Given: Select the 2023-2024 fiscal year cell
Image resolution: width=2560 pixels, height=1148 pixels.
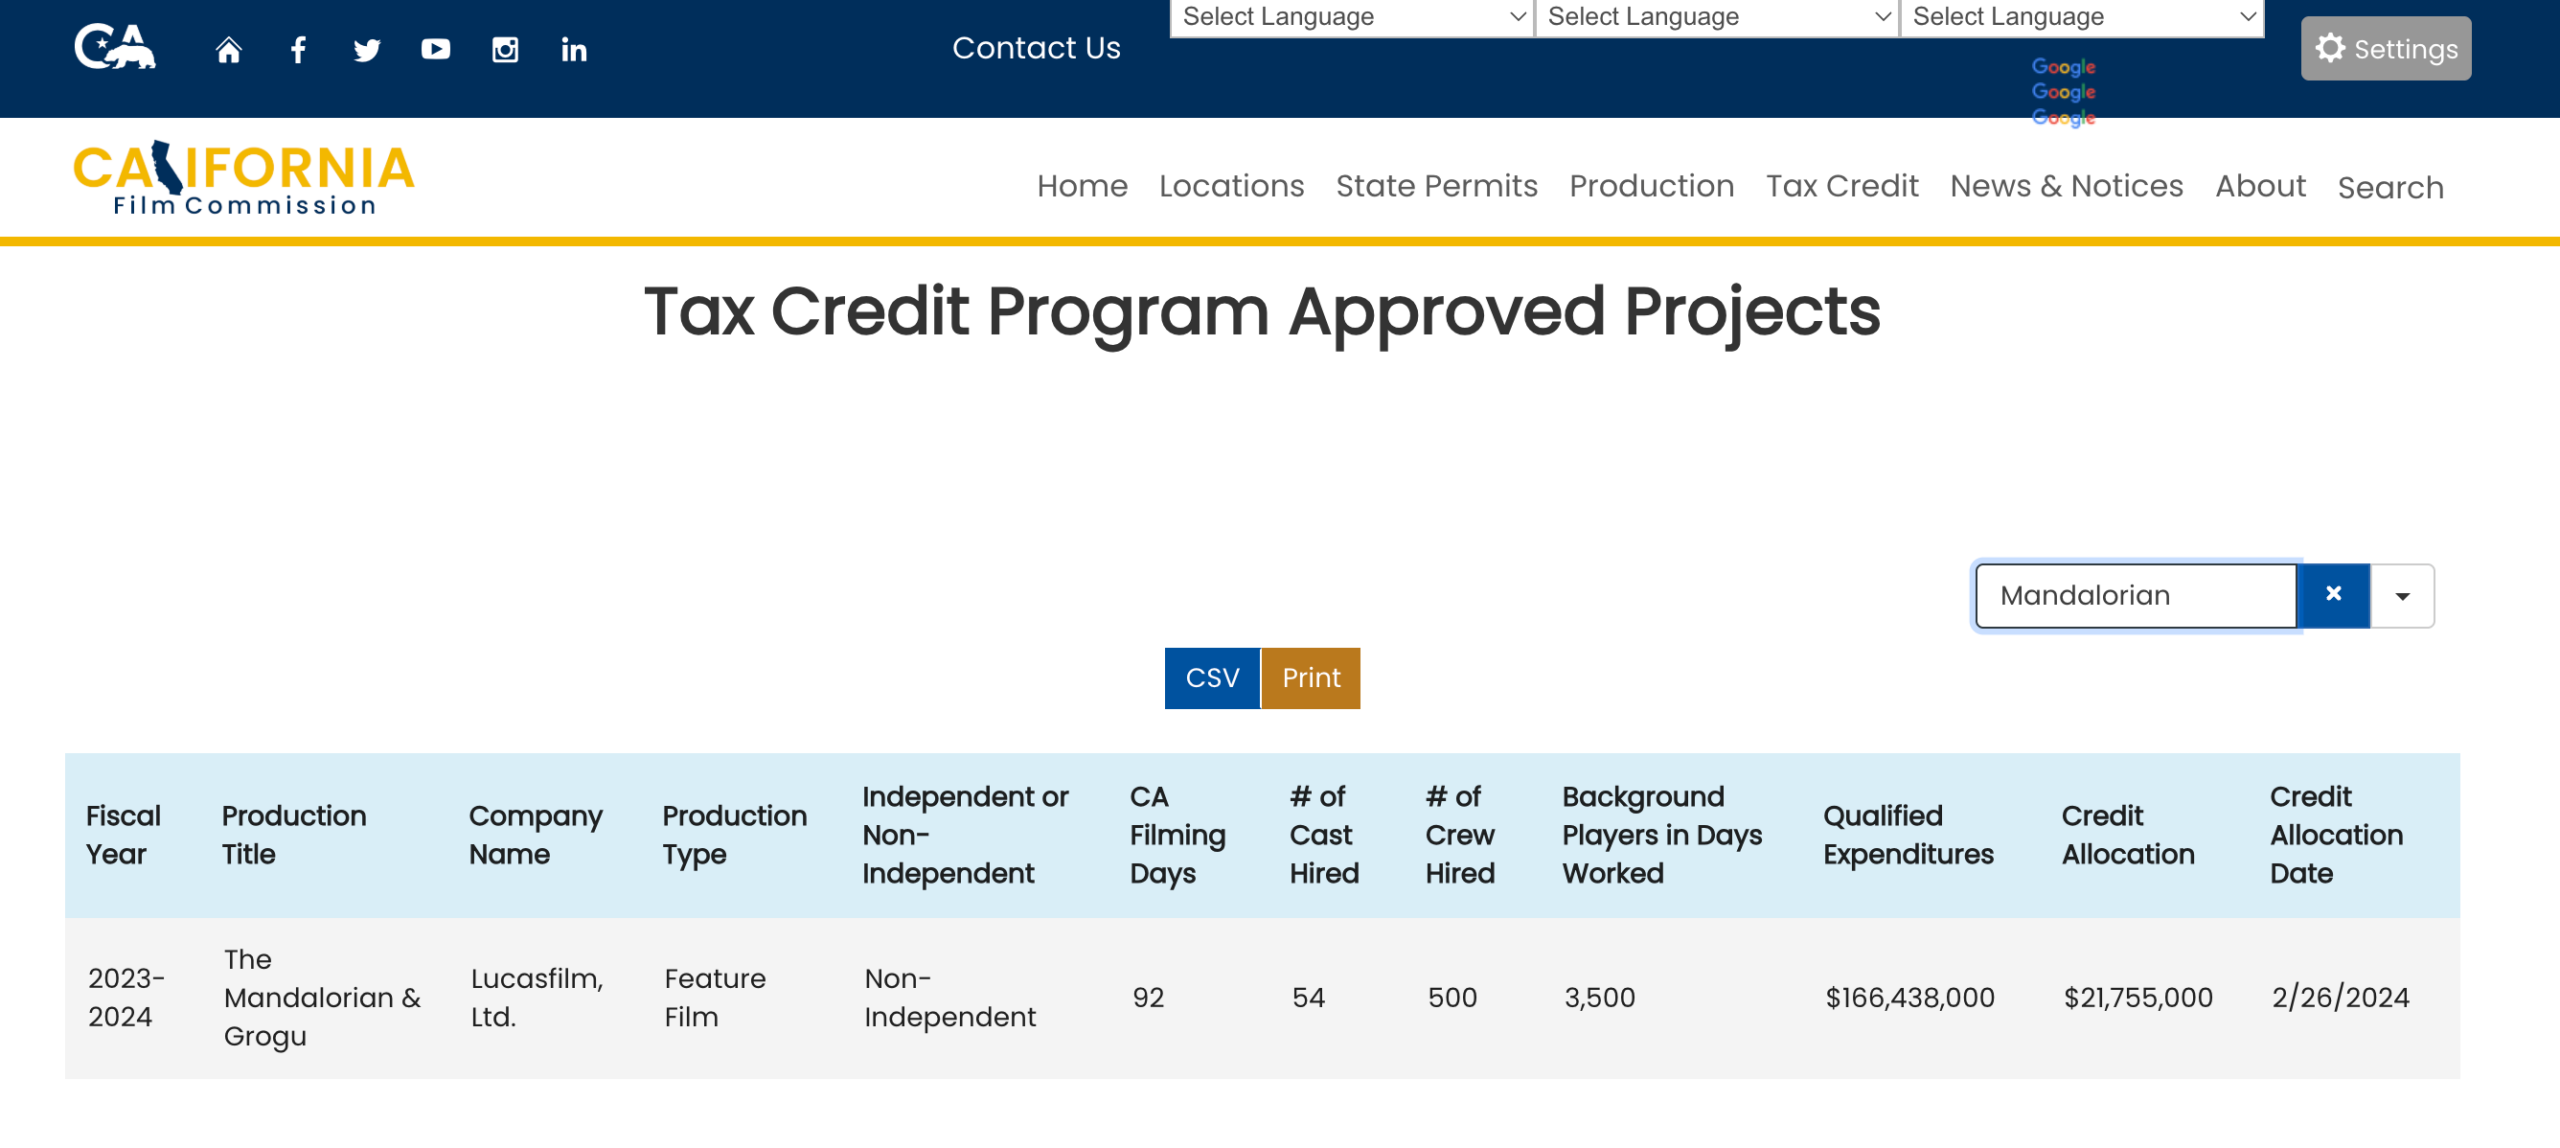Looking at the screenshot, I should click(x=127, y=997).
